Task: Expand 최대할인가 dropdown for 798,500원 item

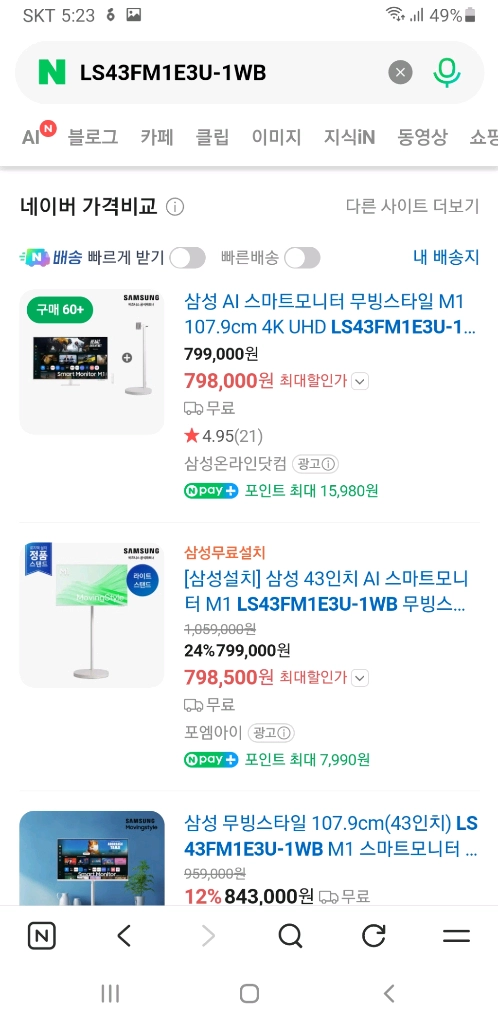Action: 360,679
